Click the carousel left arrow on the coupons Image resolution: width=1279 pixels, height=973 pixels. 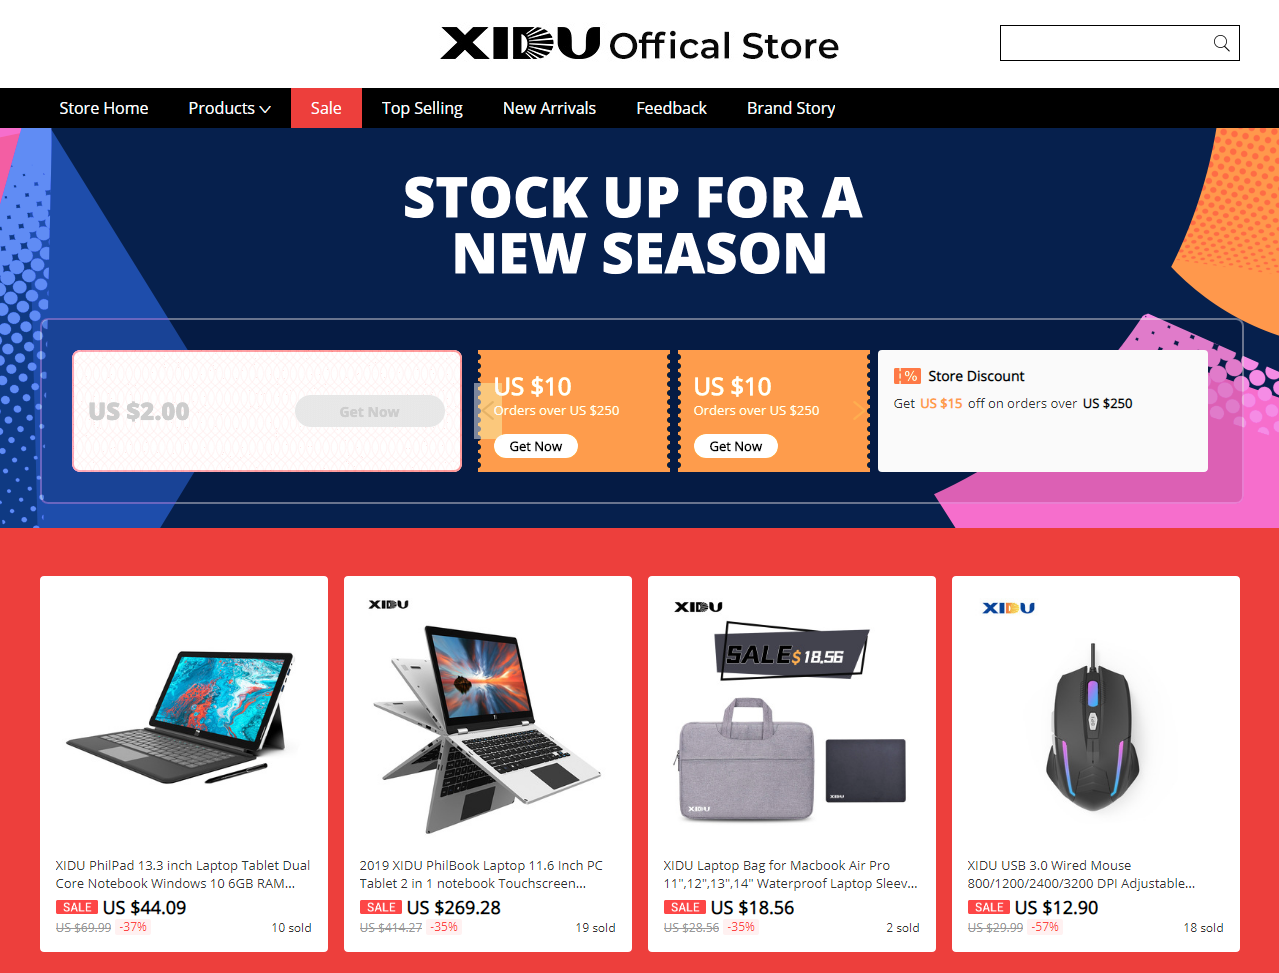(x=488, y=411)
